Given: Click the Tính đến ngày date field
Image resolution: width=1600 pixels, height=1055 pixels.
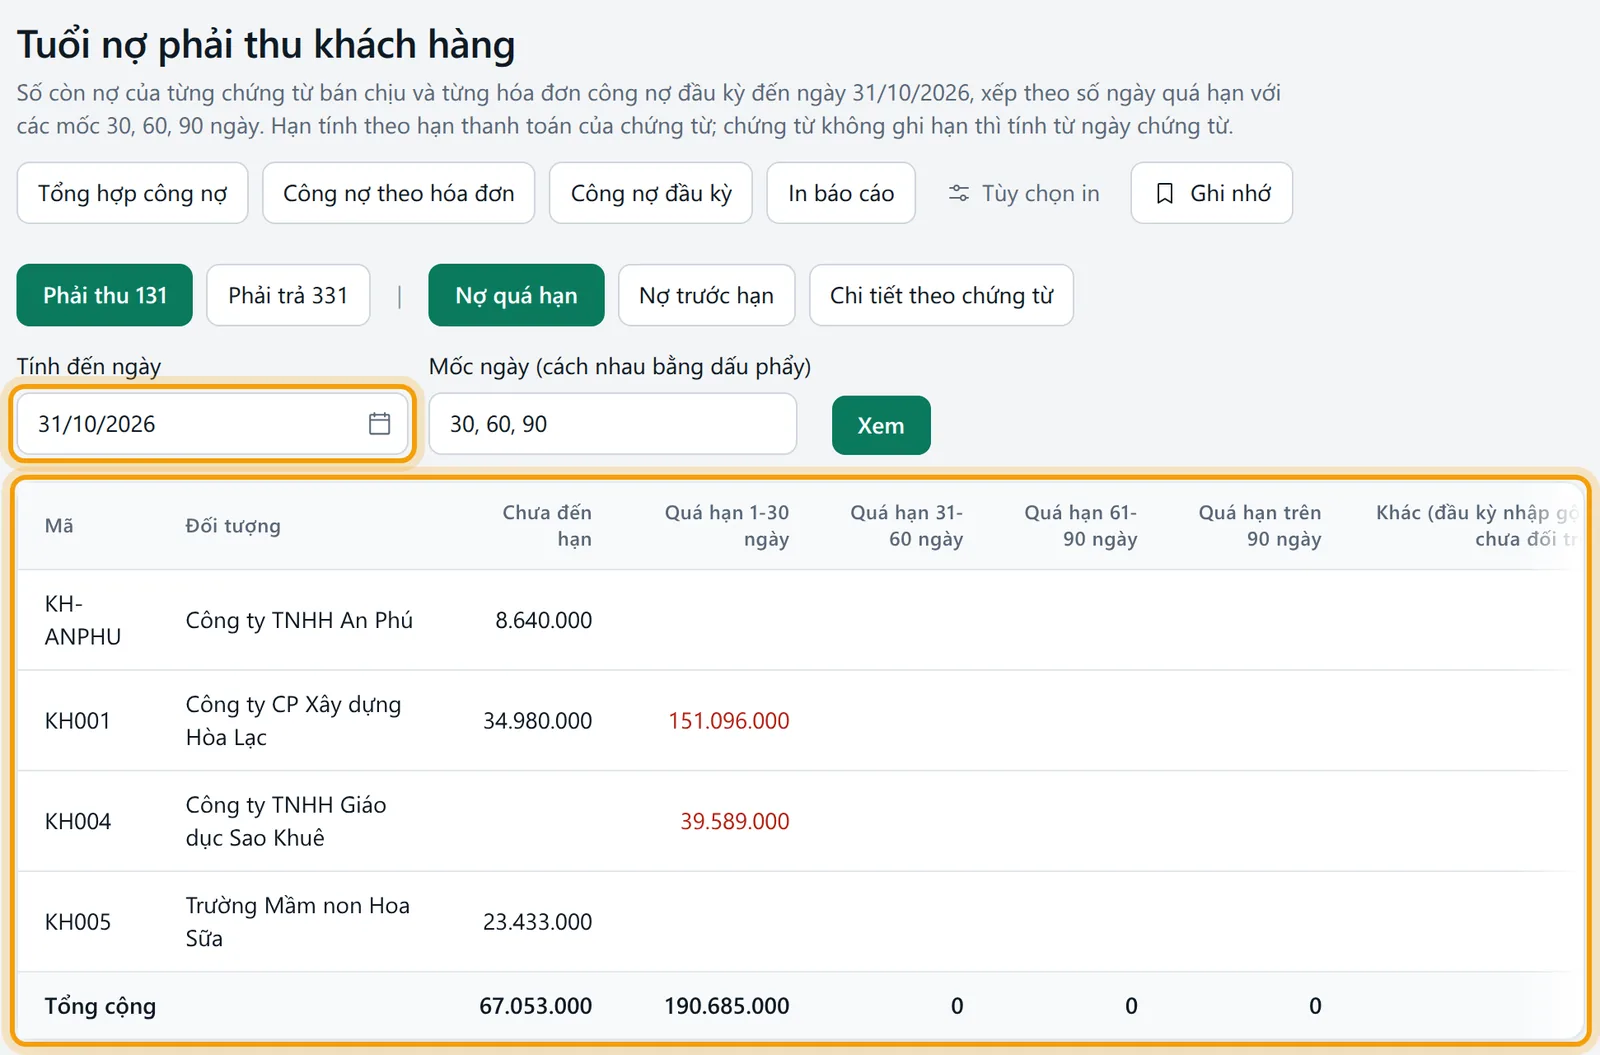Looking at the screenshot, I should tap(213, 424).
